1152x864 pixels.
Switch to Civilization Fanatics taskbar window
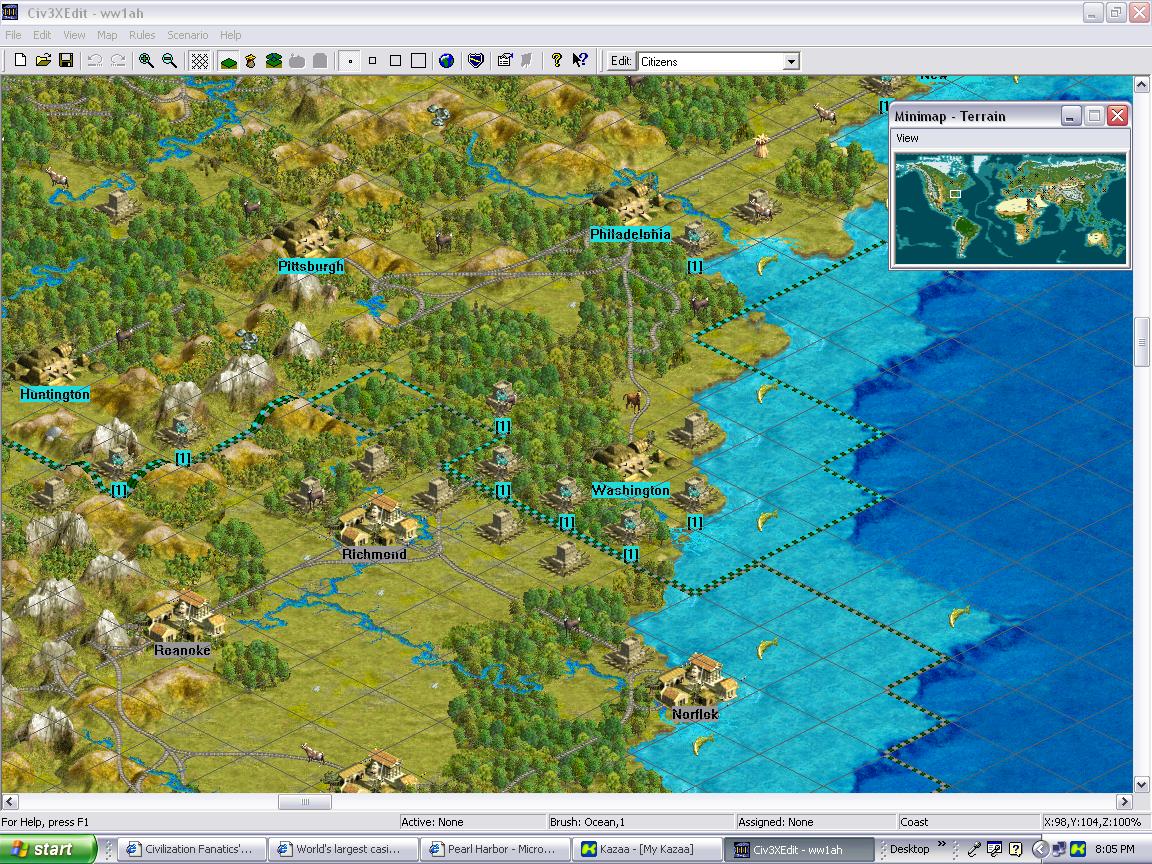click(191, 849)
